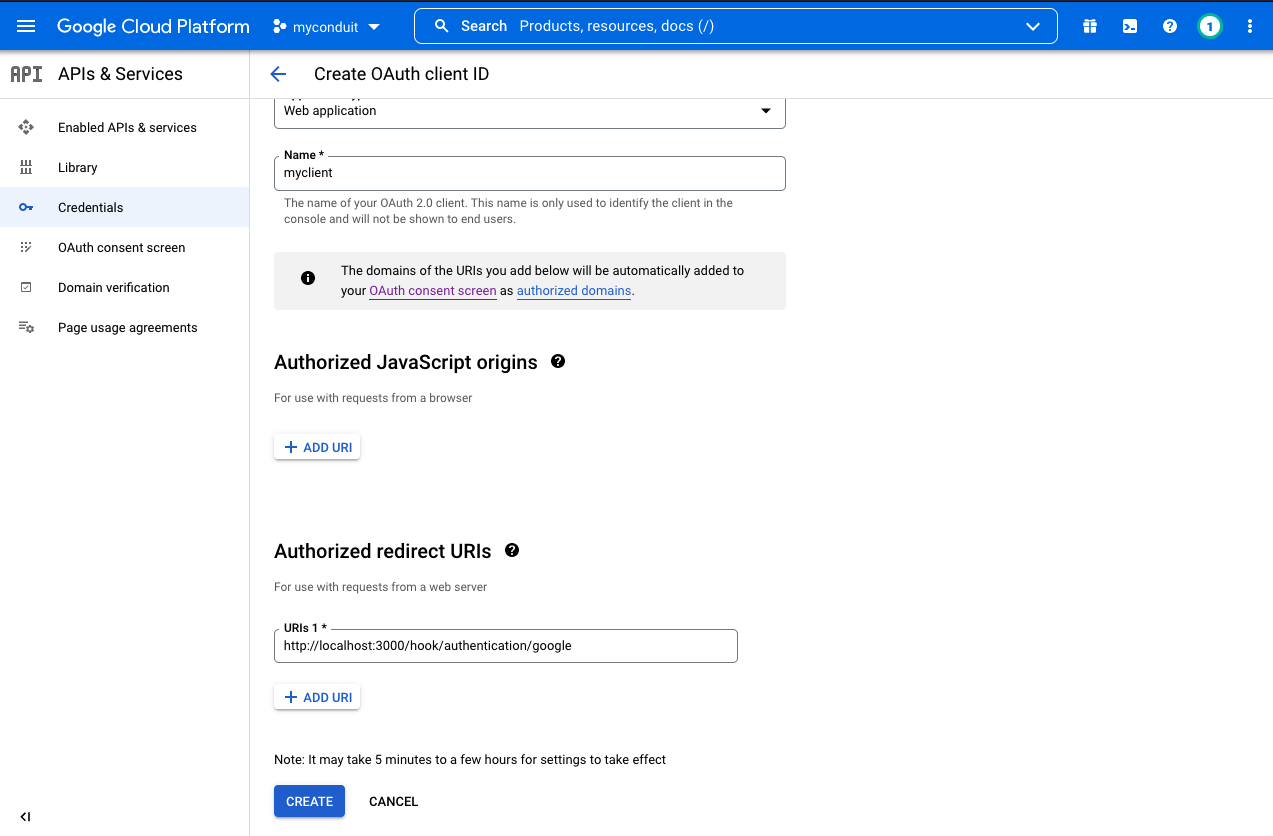
Task: Click the CANCEL button
Action: pyautogui.click(x=394, y=801)
